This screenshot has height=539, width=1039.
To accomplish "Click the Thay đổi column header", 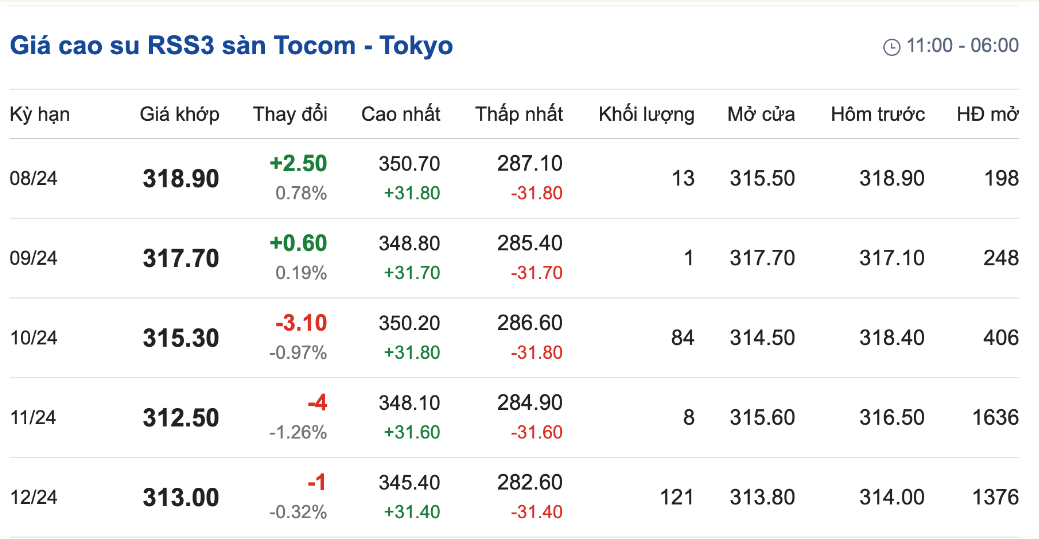I will (290, 114).
